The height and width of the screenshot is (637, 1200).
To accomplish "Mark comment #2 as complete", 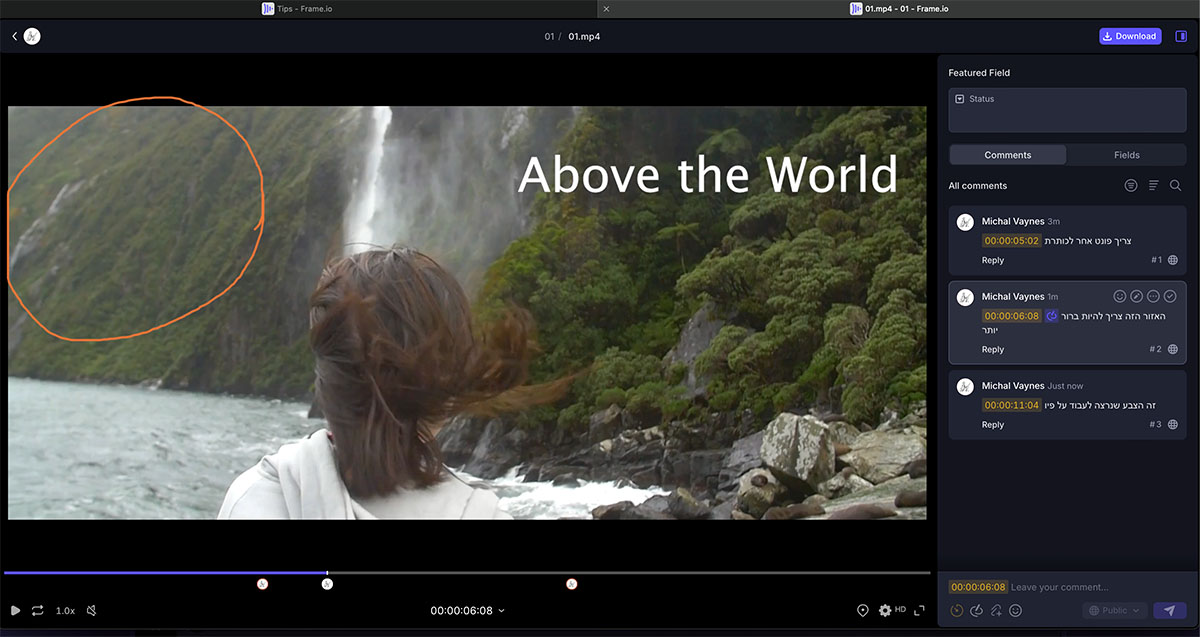I will (1170, 297).
